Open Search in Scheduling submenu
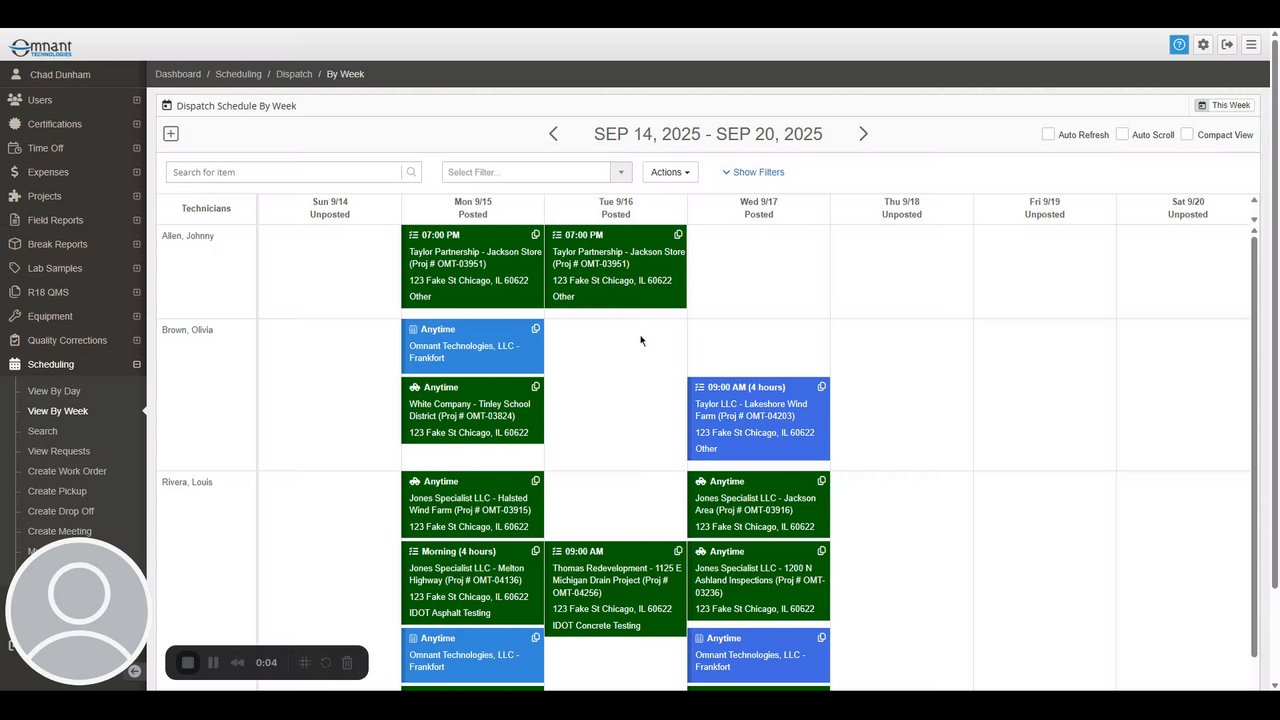1280x720 pixels. pos(42,431)
